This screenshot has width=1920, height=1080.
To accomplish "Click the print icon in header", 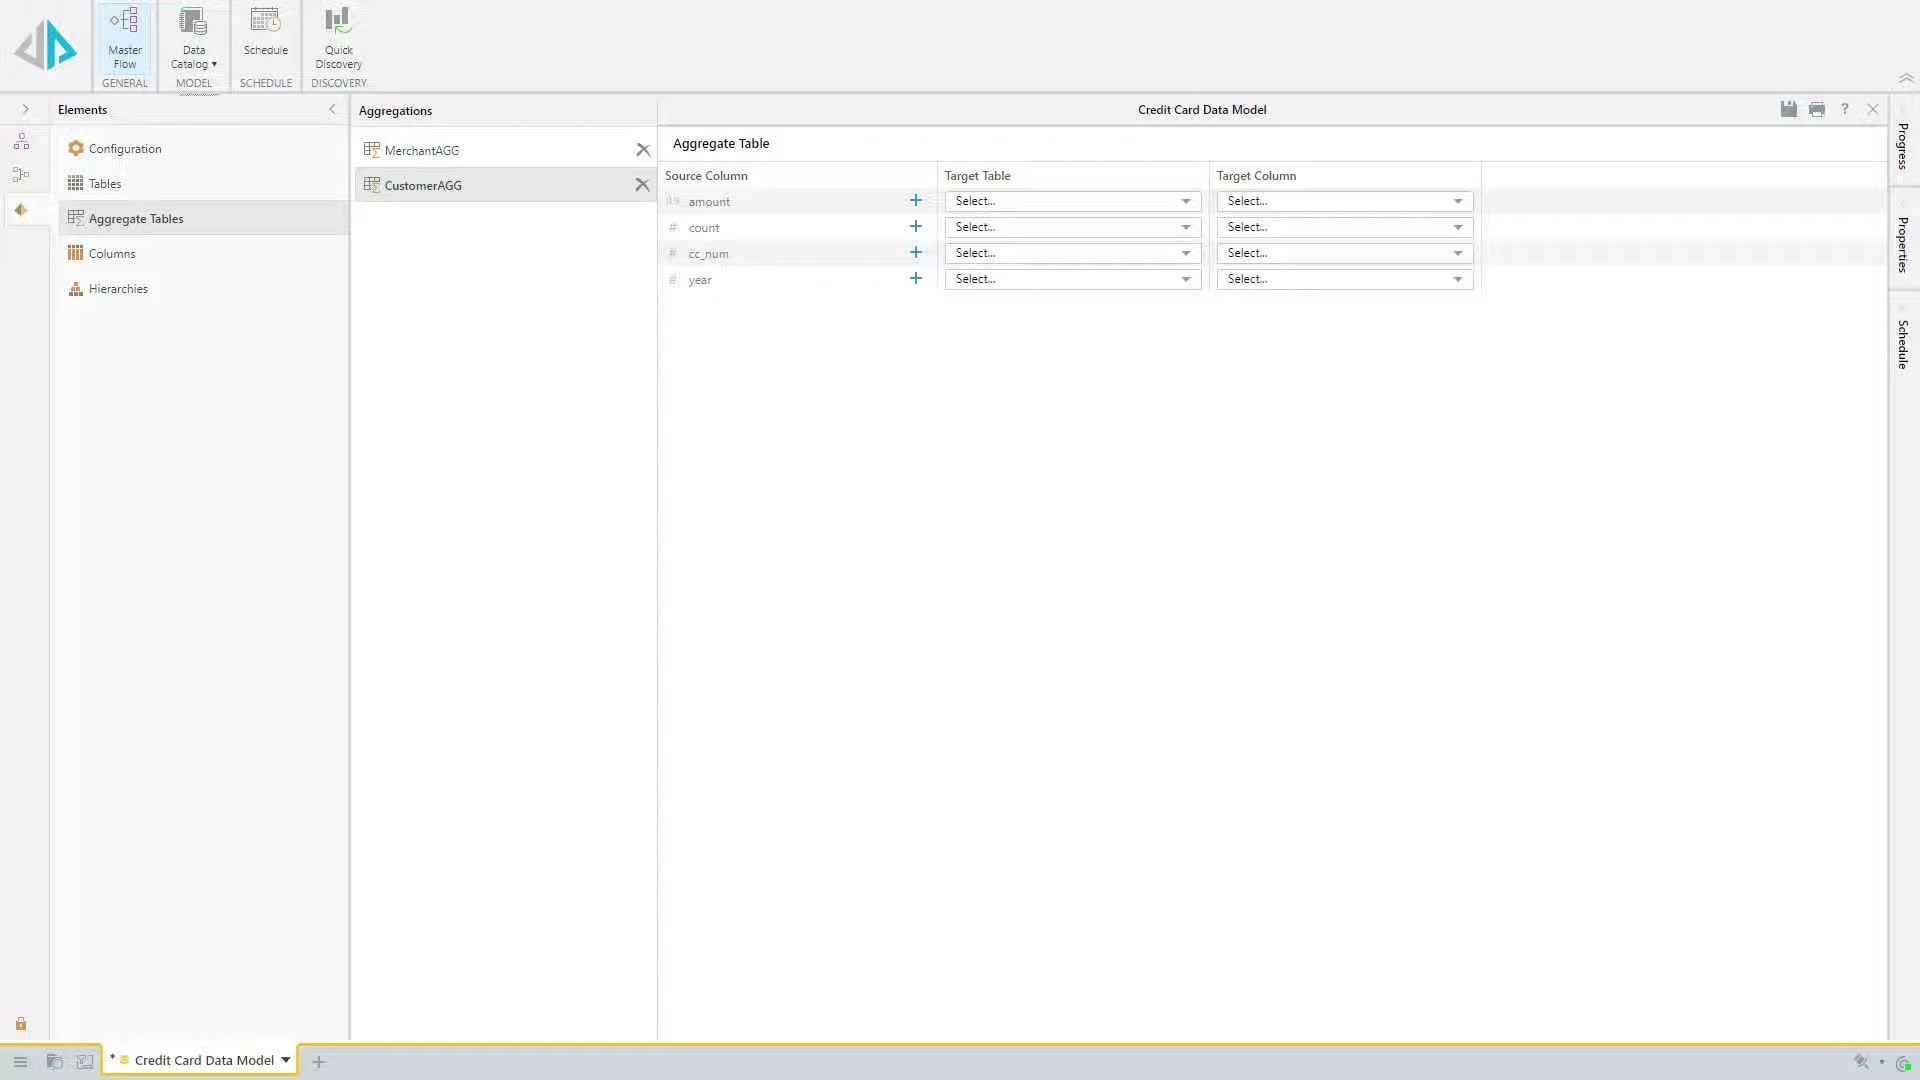I will [x=1816, y=110].
